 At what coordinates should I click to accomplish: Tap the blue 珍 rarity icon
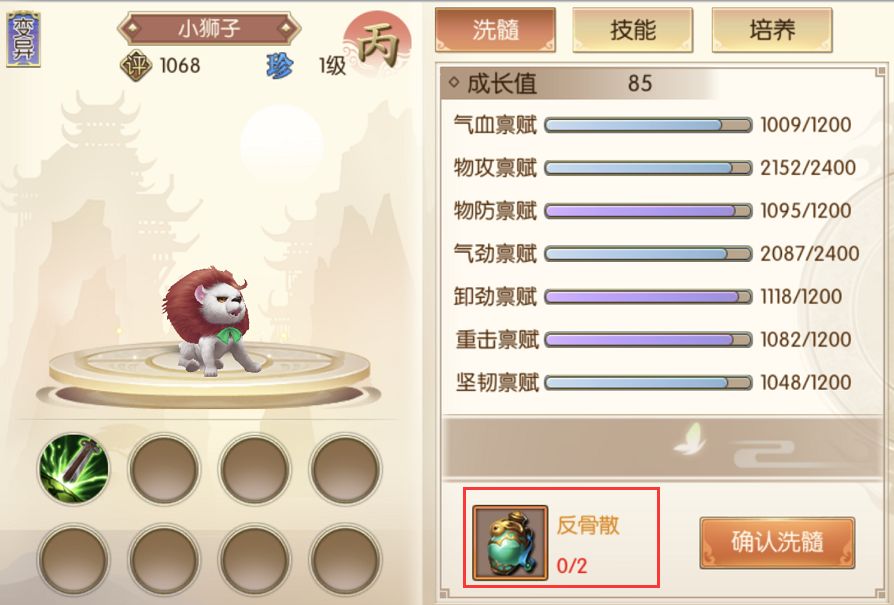coord(281,66)
